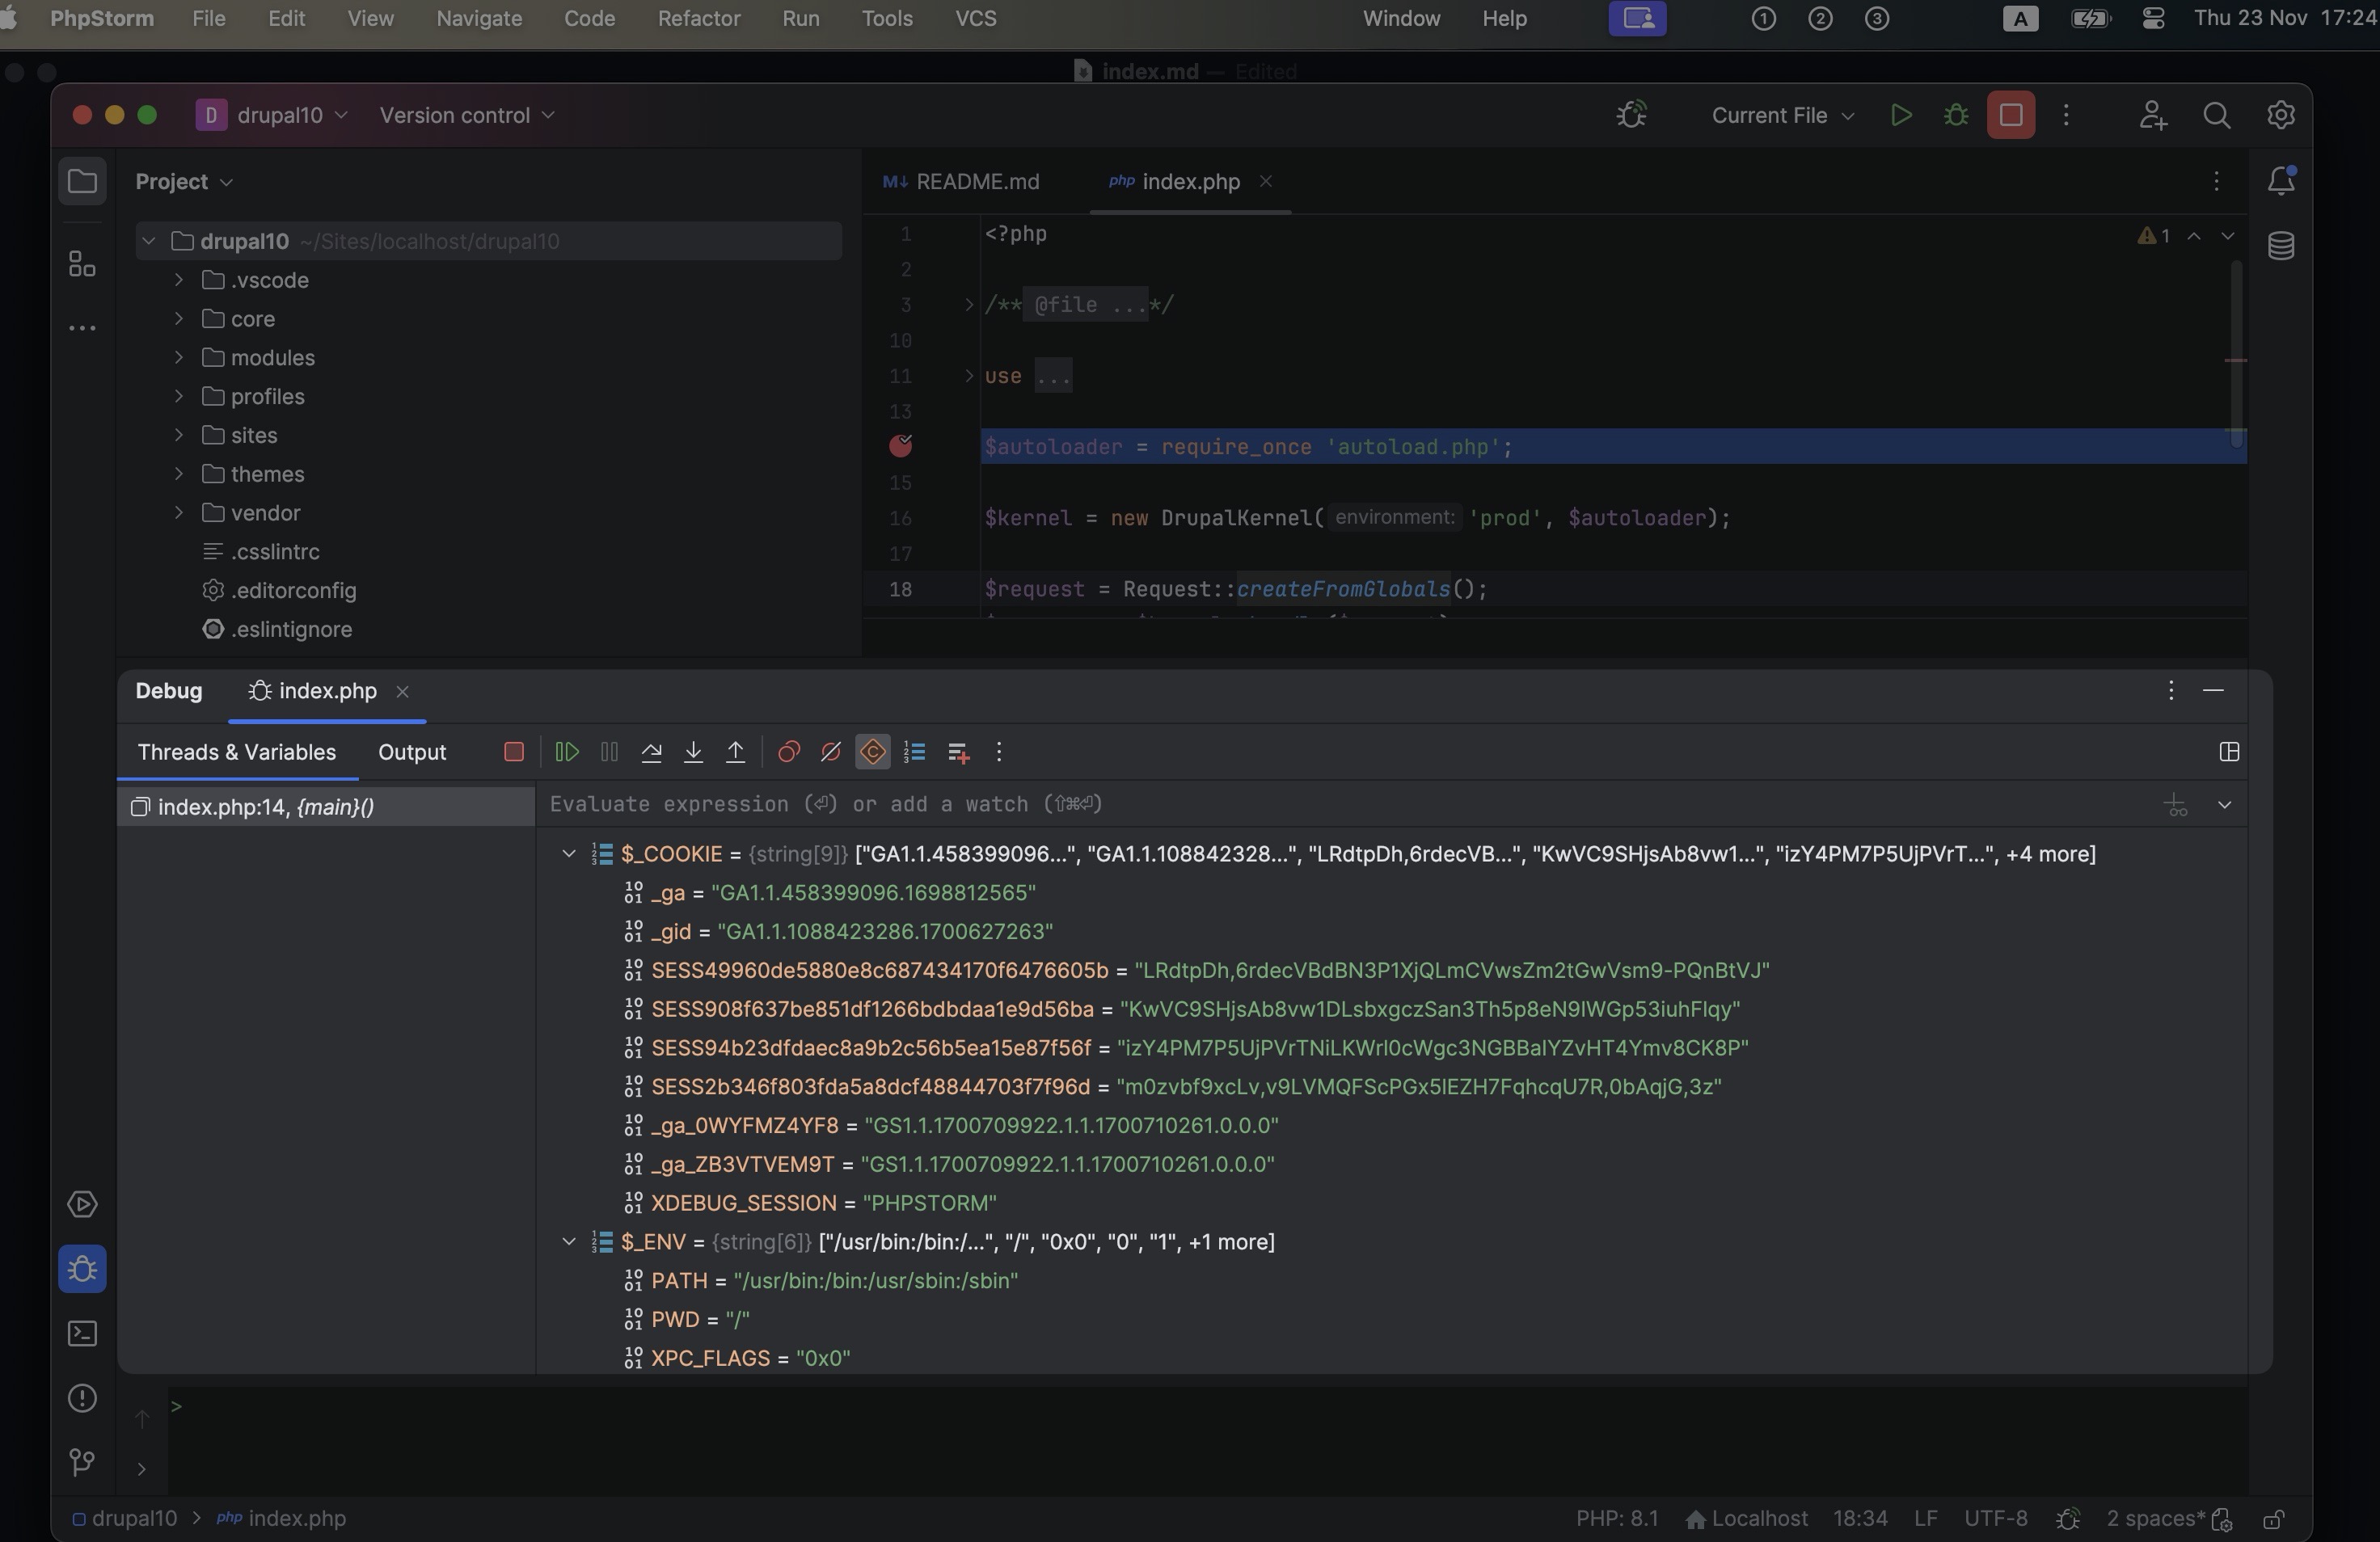Open the Refactor menu
The height and width of the screenshot is (1542, 2380).
pyautogui.click(x=699, y=19)
